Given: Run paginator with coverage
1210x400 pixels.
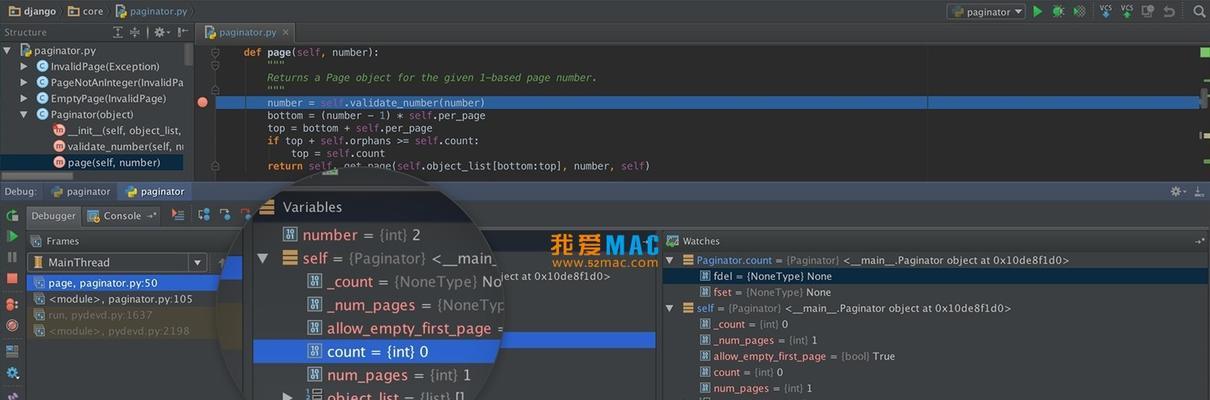Looking at the screenshot, I should [x=1079, y=12].
